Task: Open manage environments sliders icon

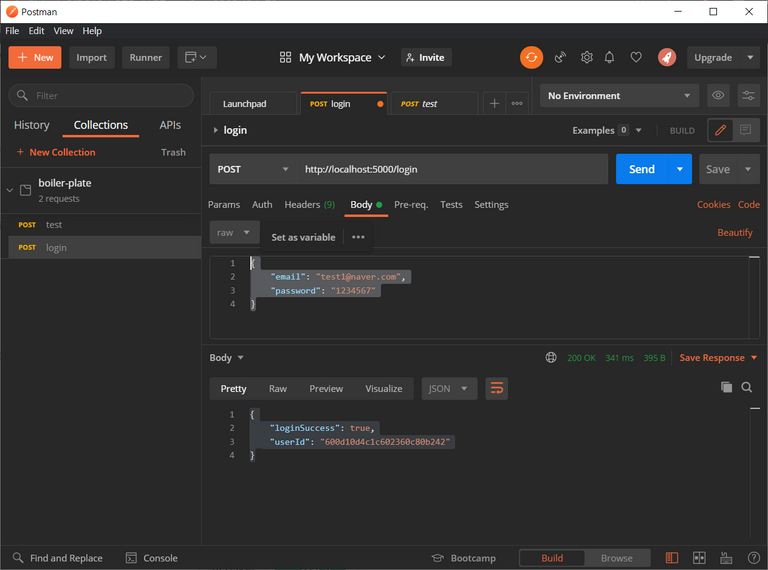Action: pyautogui.click(x=748, y=95)
